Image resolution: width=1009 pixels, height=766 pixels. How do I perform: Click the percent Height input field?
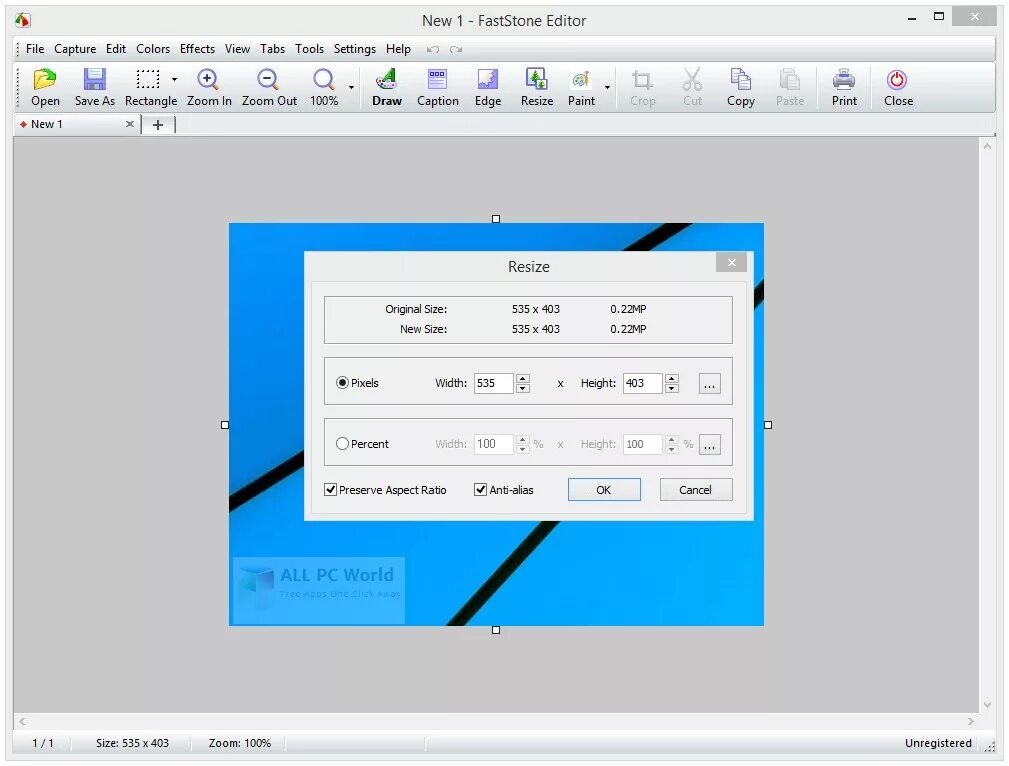tap(642, 444)
